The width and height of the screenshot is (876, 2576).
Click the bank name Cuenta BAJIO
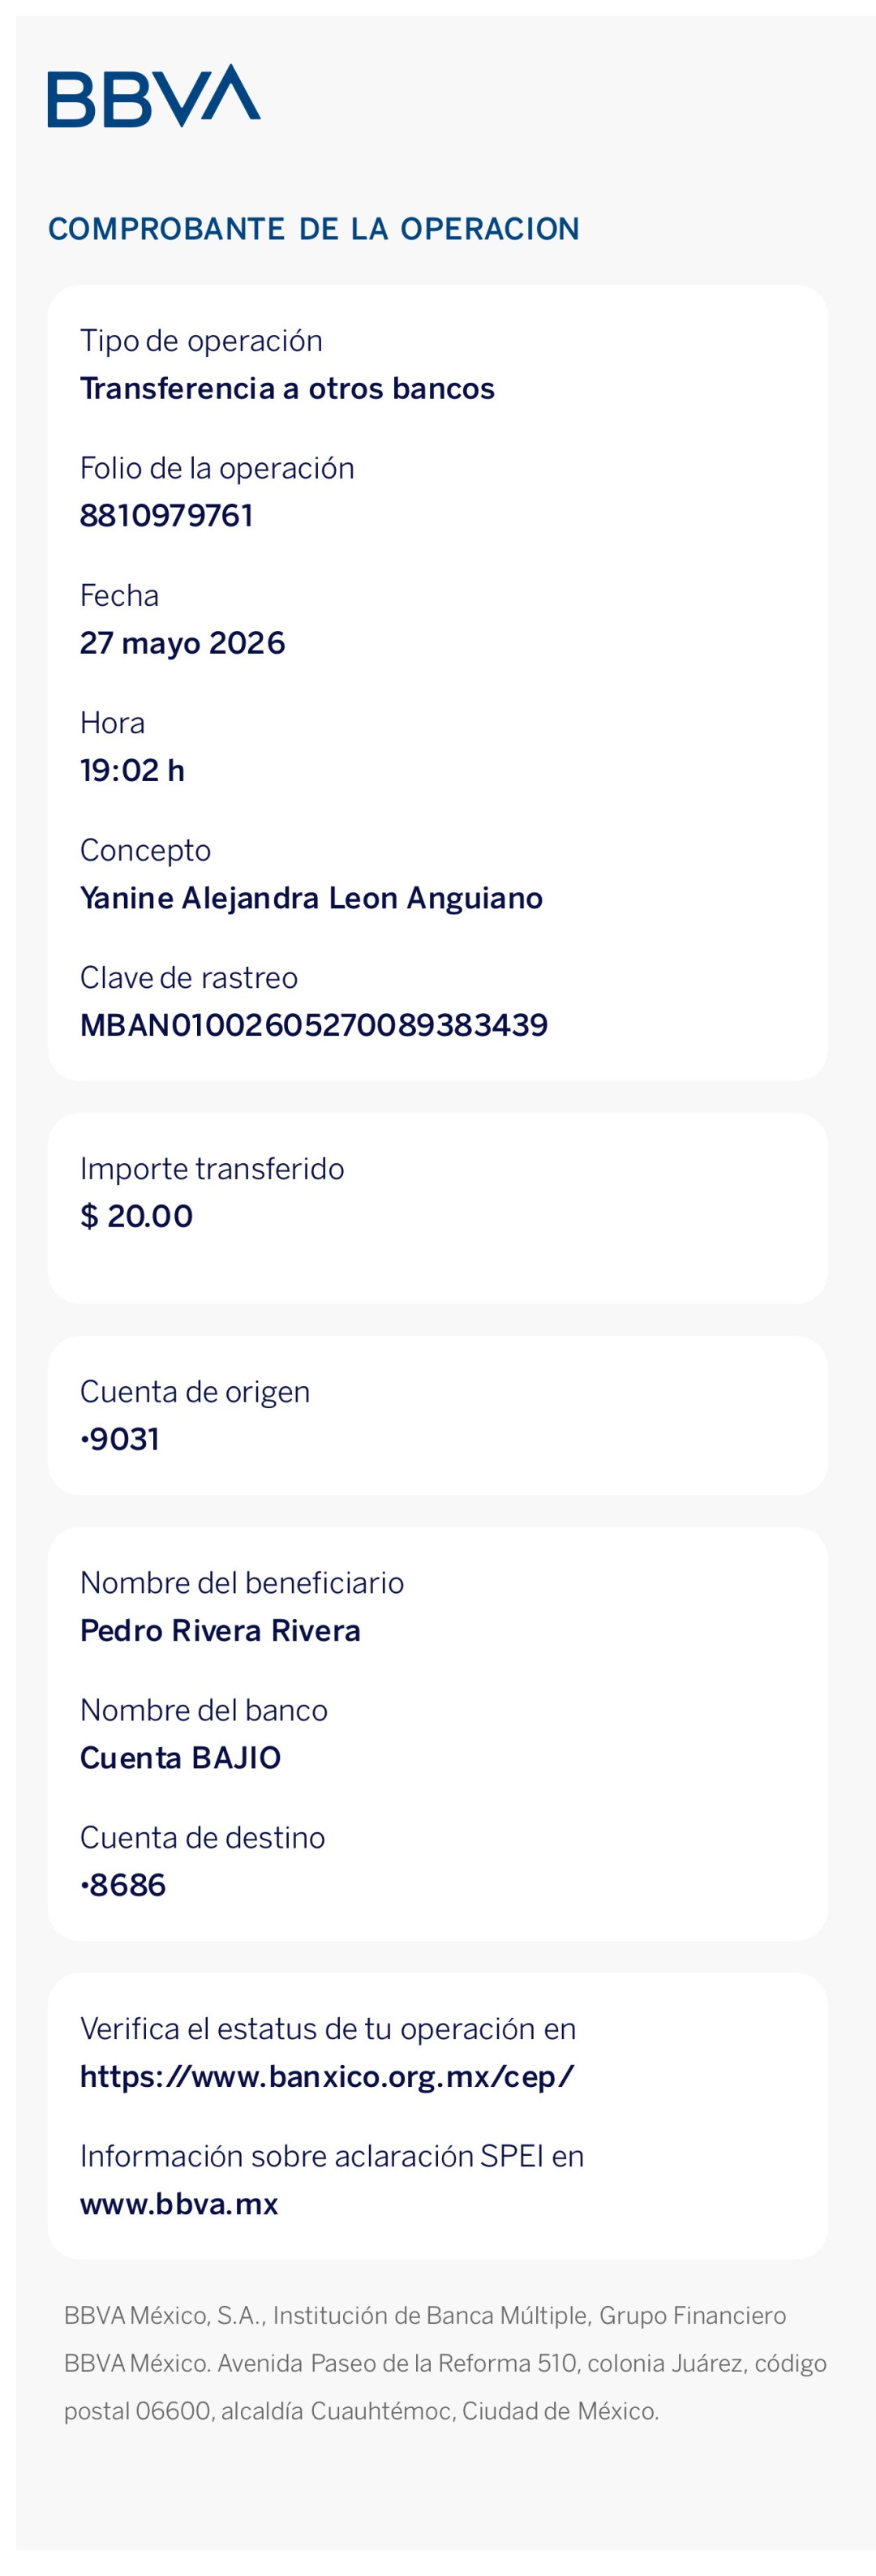[x=180, y=1758]
